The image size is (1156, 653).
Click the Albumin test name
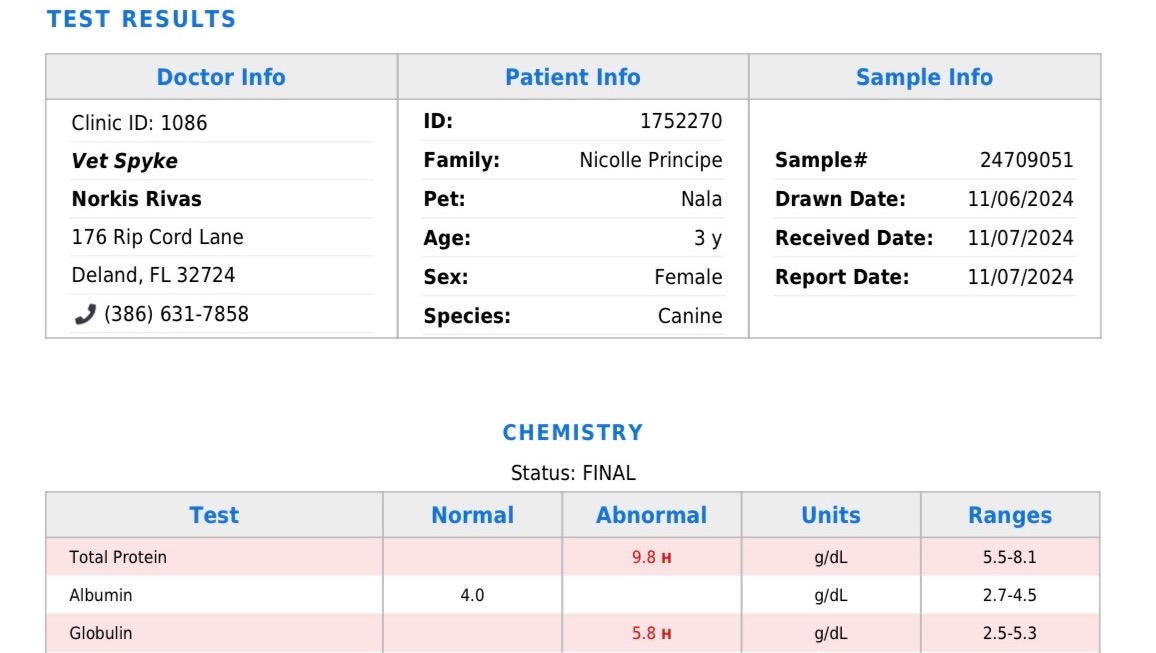tap(101, 595)
